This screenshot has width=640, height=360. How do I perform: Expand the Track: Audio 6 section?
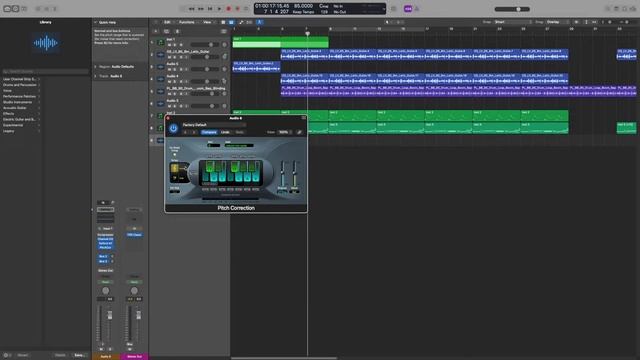pos(96,76)
